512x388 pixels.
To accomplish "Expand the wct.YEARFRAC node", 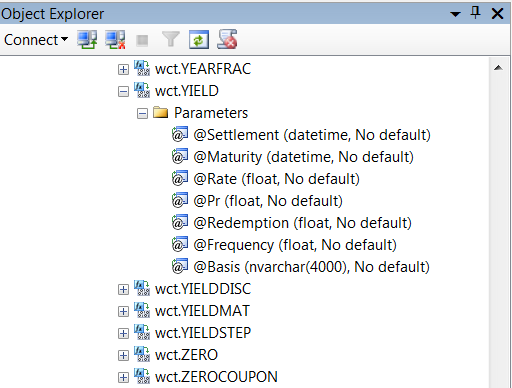I will pyautogui.click(x=123, y=69).
